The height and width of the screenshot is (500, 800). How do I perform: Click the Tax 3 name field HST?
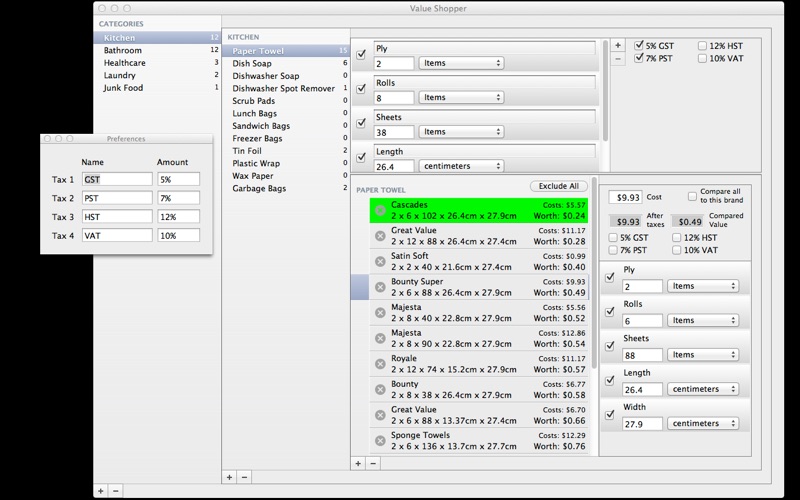(117, 217)
